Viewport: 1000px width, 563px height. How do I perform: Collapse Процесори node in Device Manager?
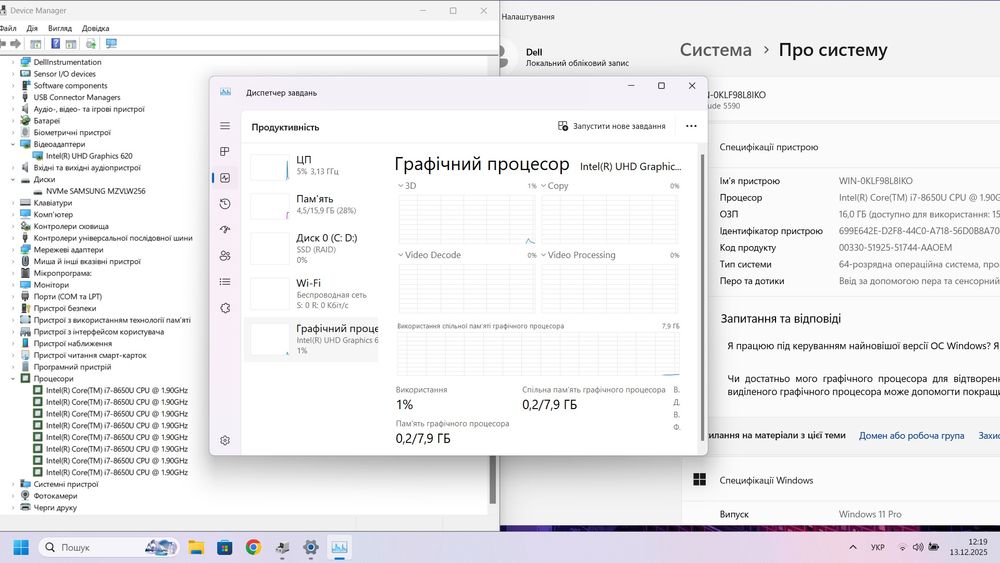(x=13, y=379)
